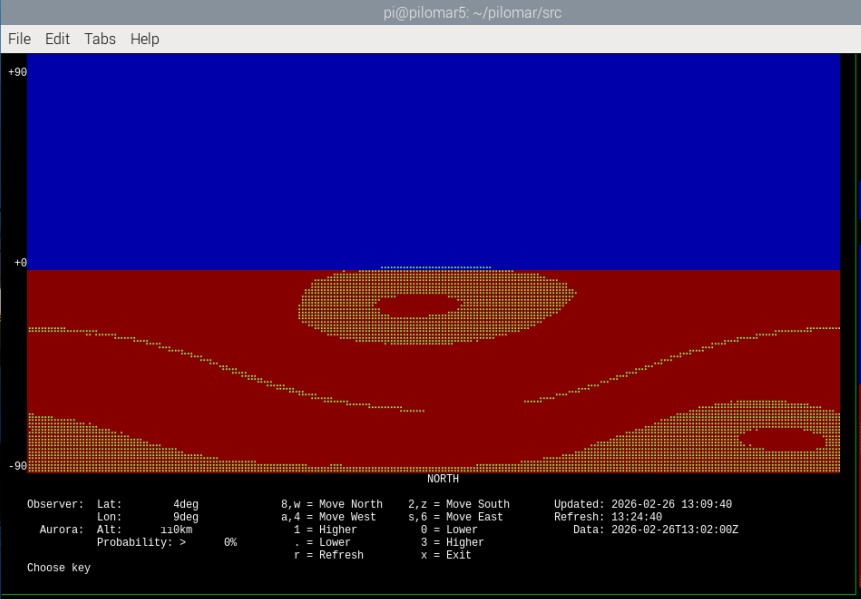This screenshot has width=861, height=599.
Task: Click the -90 altitude axis label
Action: pyautogui.click(x=17, y=466)
